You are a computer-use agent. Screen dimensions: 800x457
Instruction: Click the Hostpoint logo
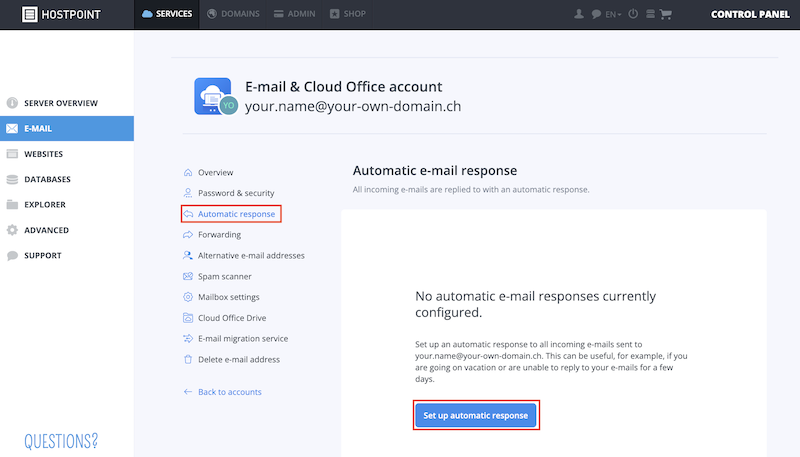[61, 14]
